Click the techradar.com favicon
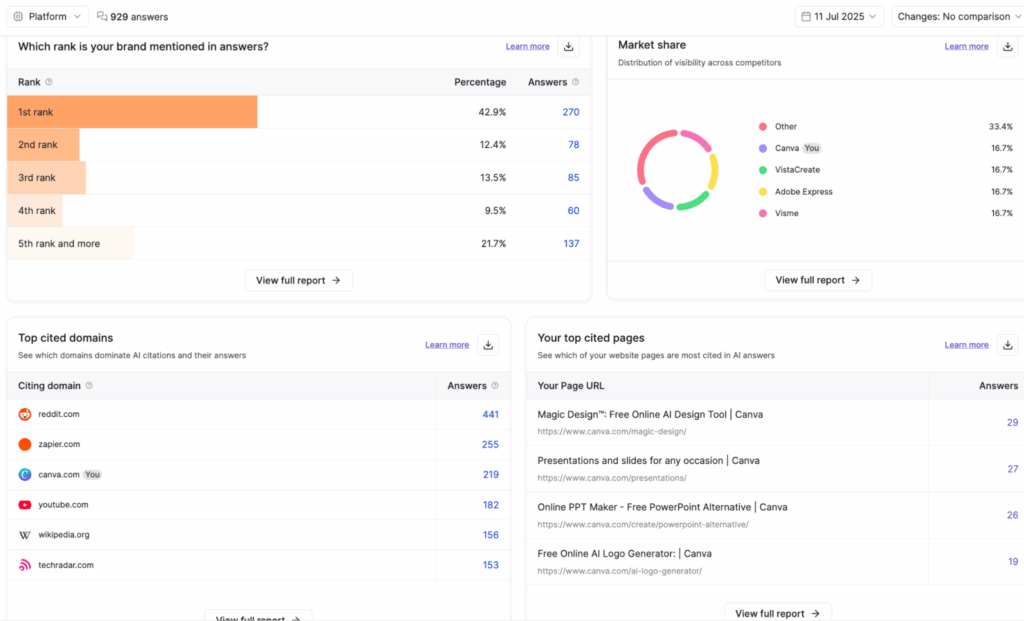Screen dimensions: 1024x621 (x=25, y=565)
